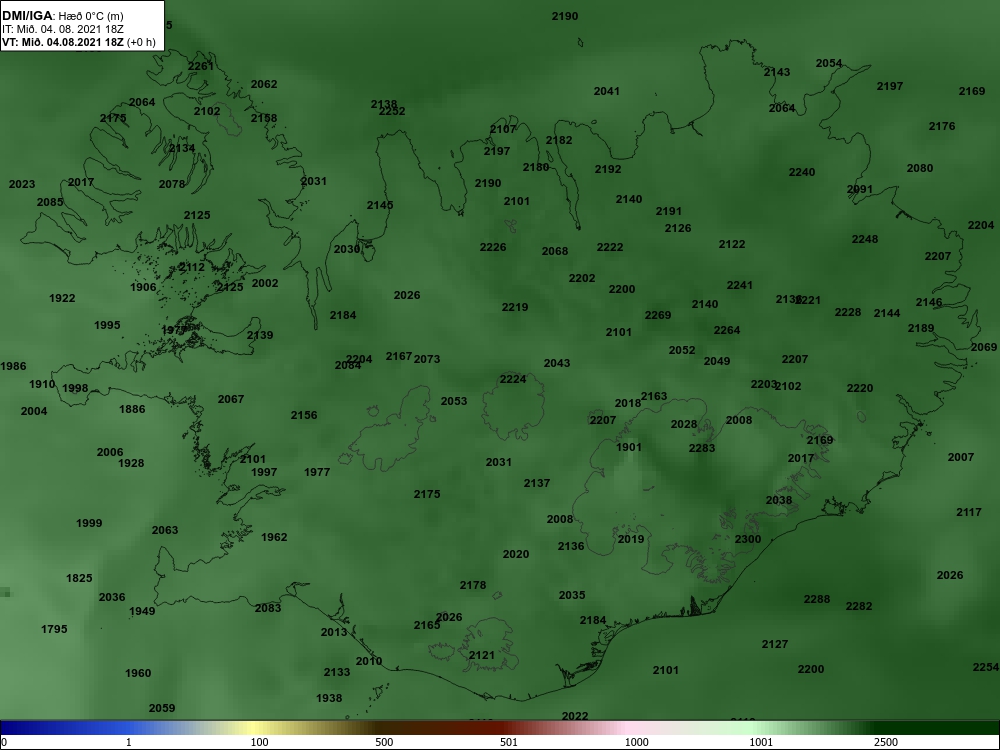1000x750 pixels.
Task: Click the map value 2248
Action: [x=865, y=239]
